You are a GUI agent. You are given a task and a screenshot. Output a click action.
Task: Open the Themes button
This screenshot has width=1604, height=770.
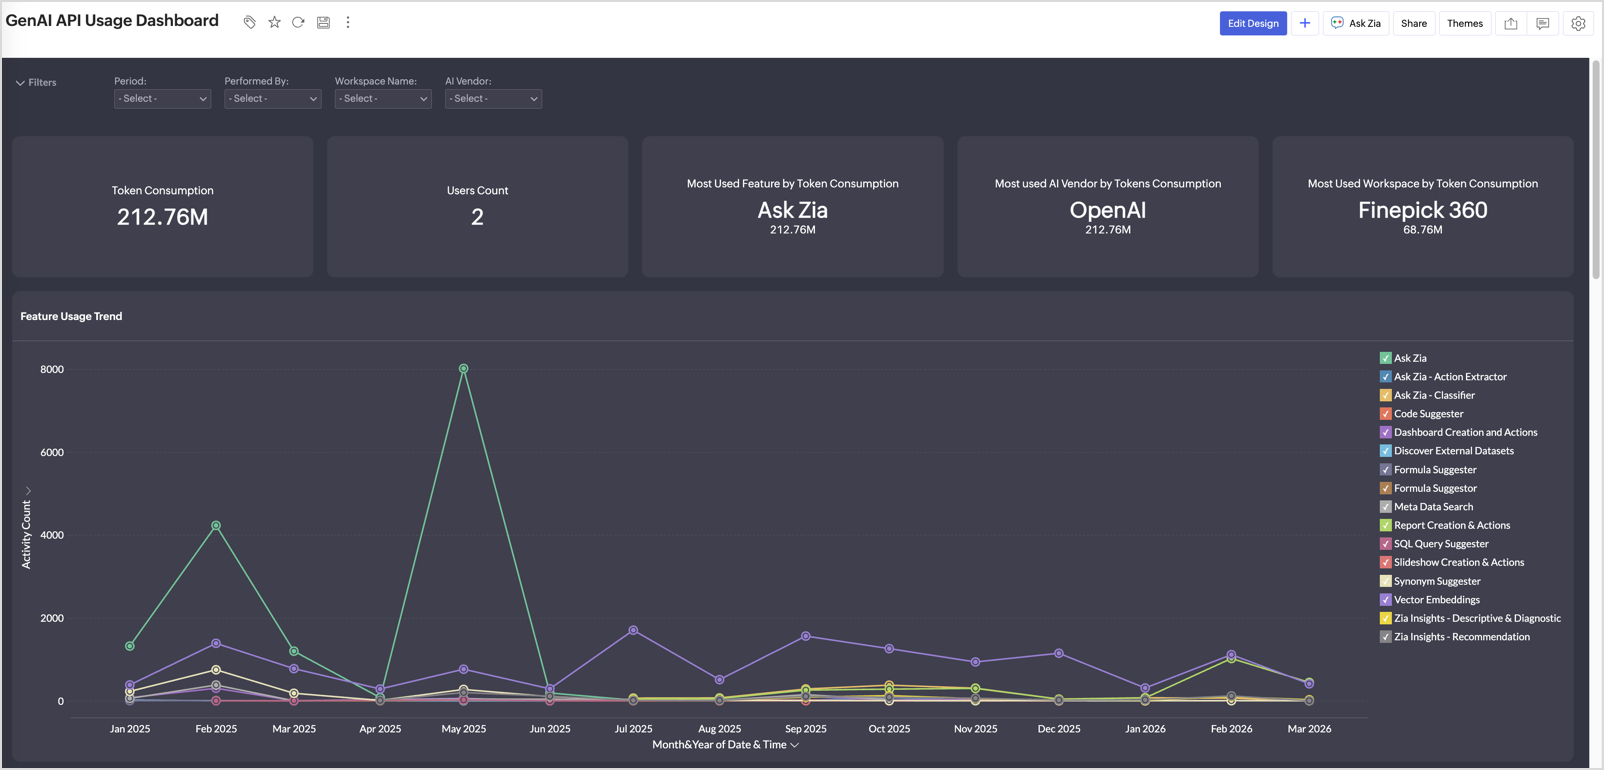(1464, 23)
